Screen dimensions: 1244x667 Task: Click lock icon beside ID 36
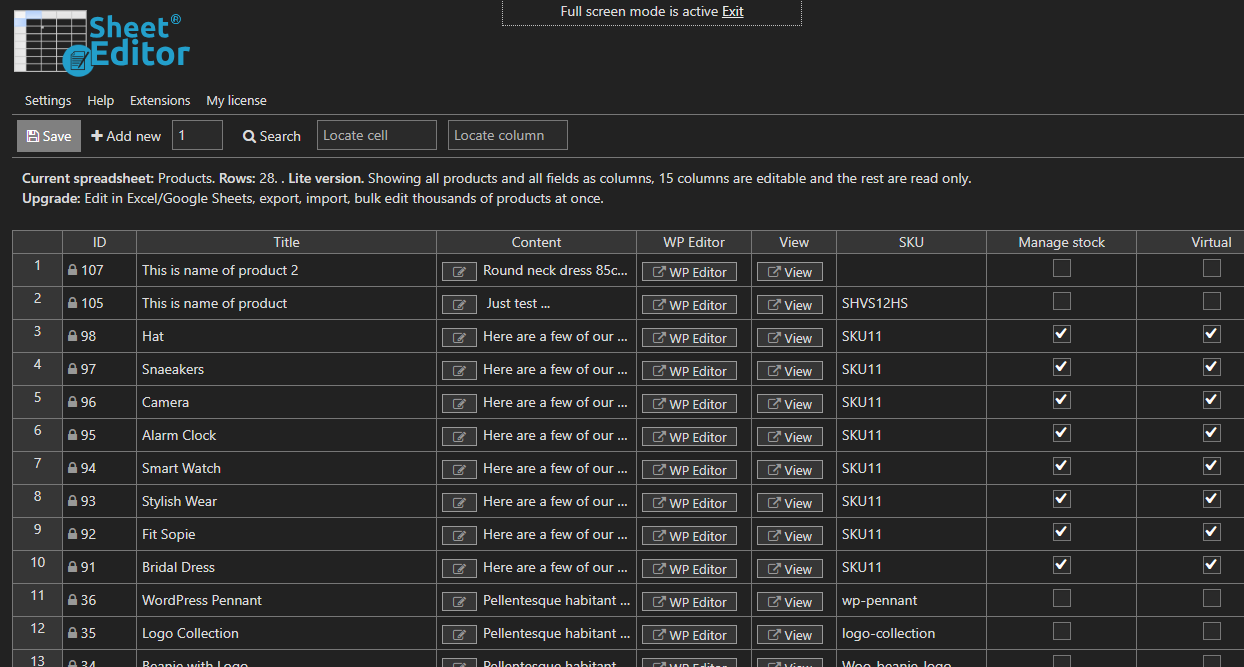click(72, 600)
